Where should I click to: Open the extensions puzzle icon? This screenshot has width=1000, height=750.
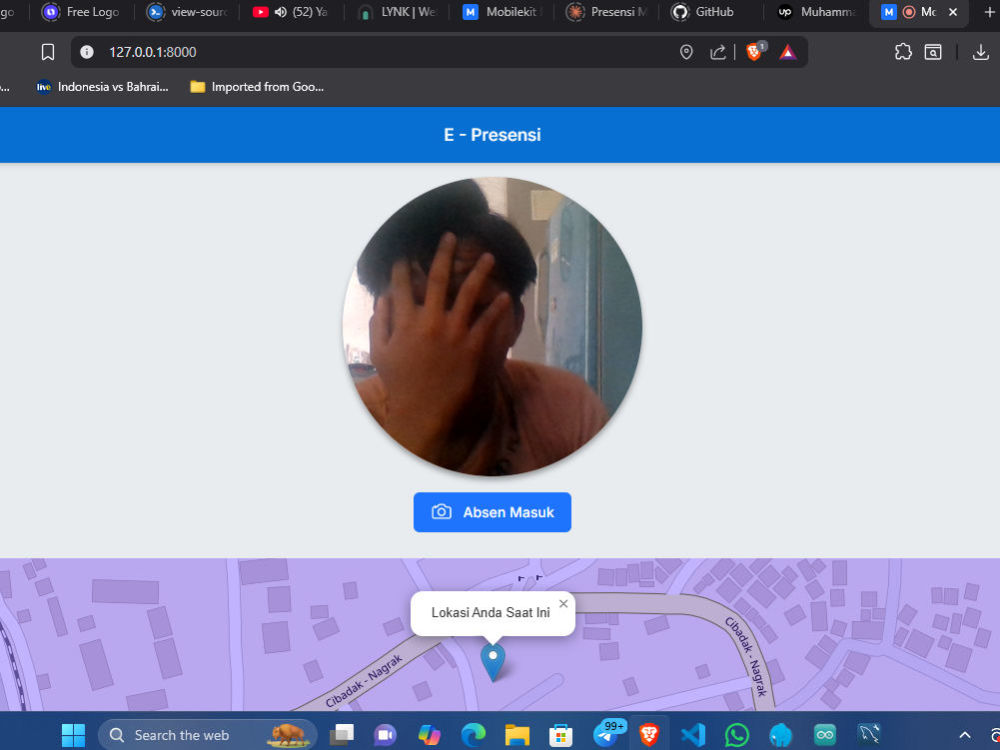(x=903, y=52)
